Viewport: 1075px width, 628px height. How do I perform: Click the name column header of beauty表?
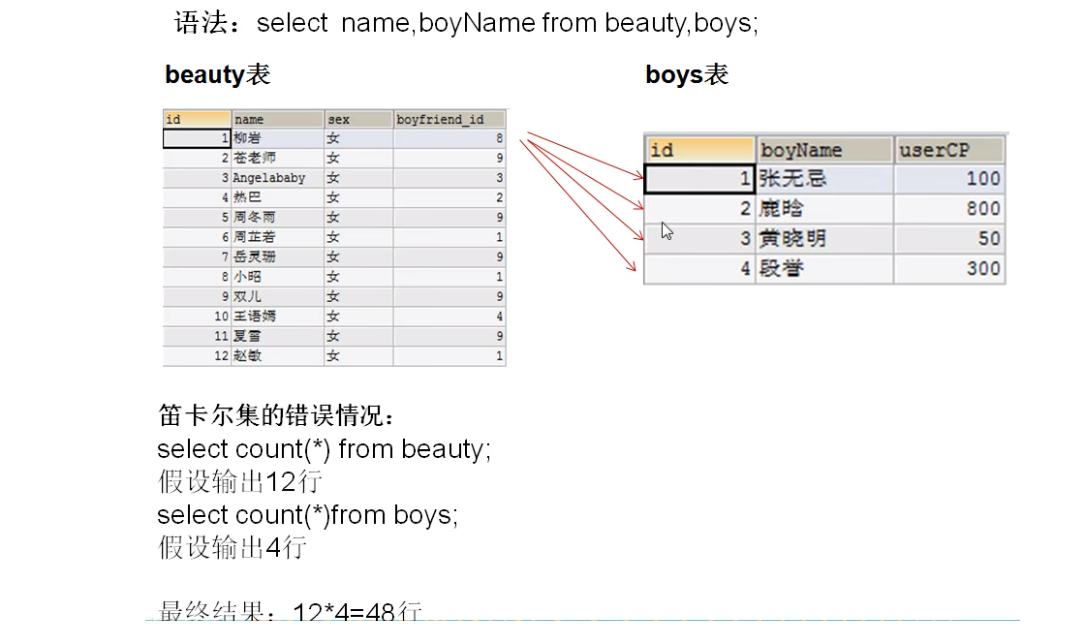pyautogui.click(x=250, y=118)
